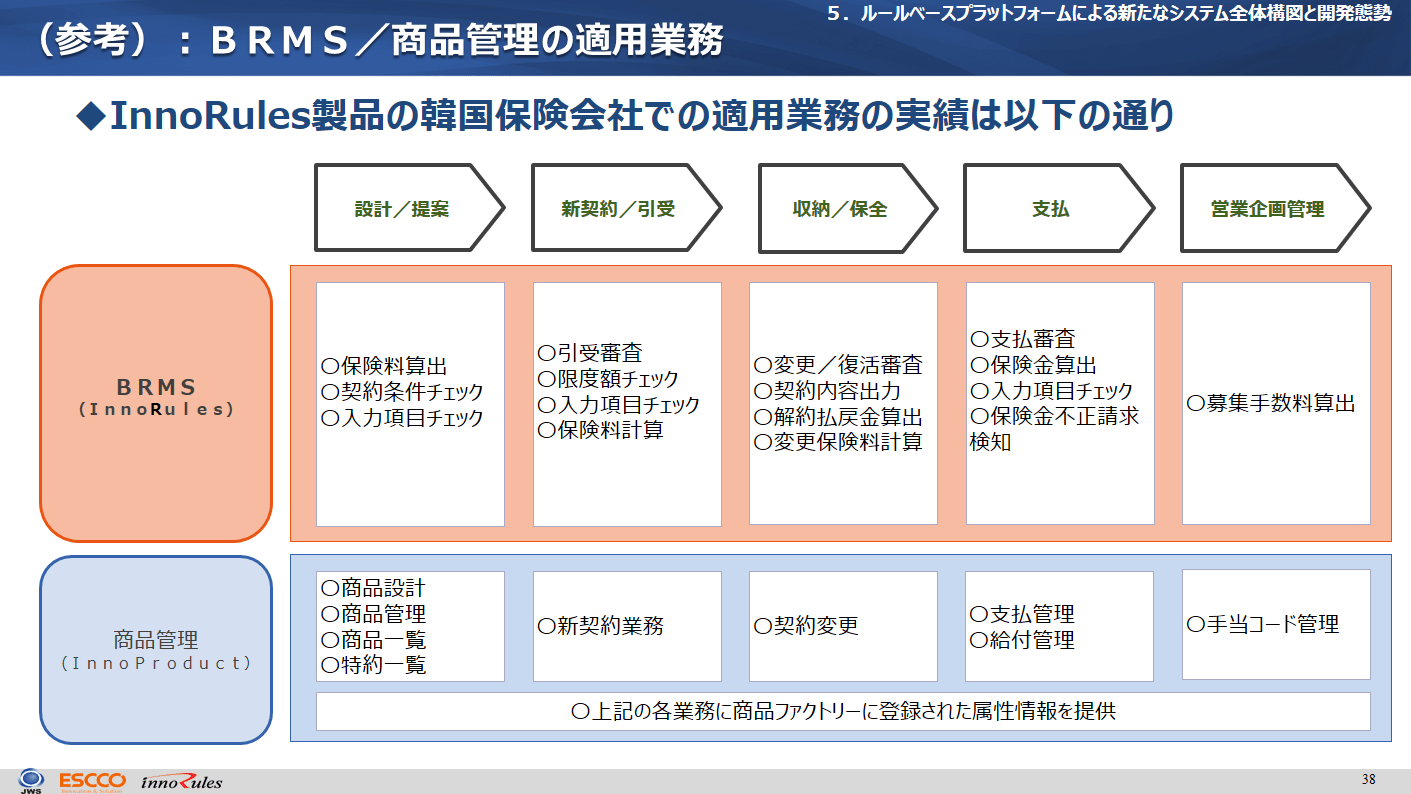Click the 募集手数料算出 item

(x=1271, y=404)
